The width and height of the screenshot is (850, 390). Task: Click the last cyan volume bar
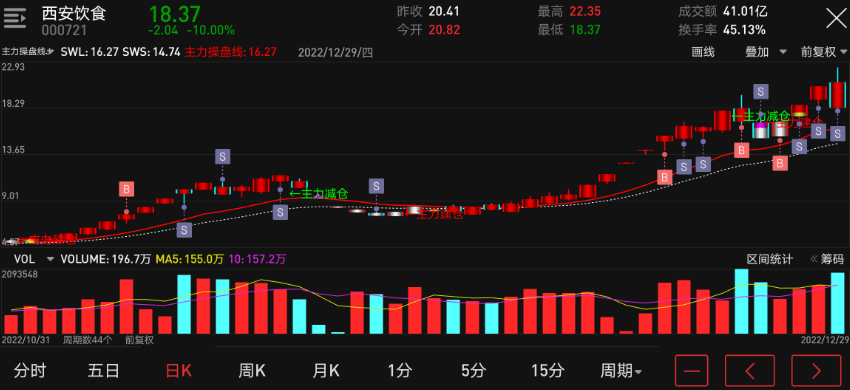coord(838,303)
